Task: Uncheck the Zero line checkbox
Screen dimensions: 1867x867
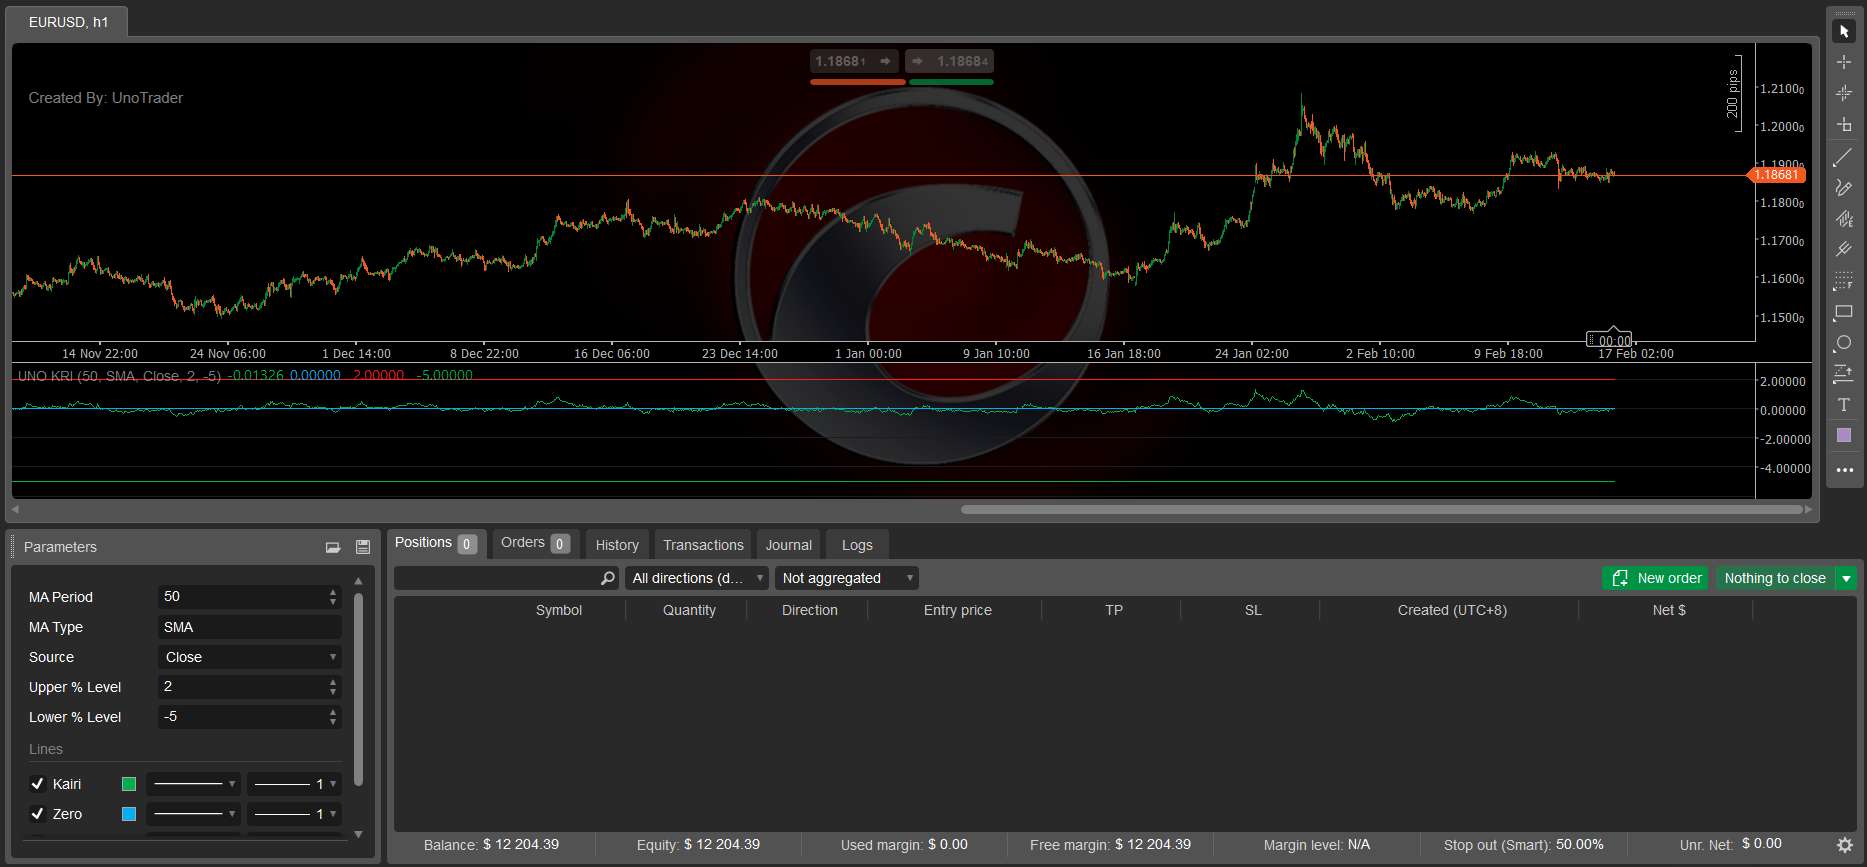Action: [x=37, y=814]
